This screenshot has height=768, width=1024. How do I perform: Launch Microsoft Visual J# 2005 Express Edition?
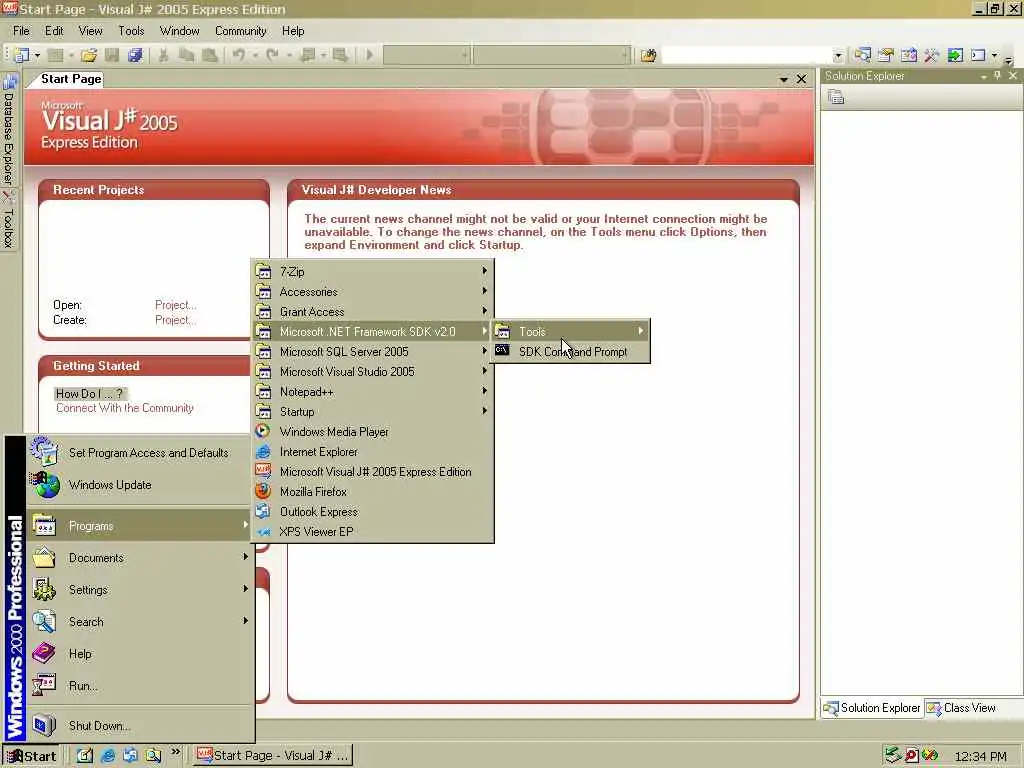pyautogui.click(x=372, y=472)
